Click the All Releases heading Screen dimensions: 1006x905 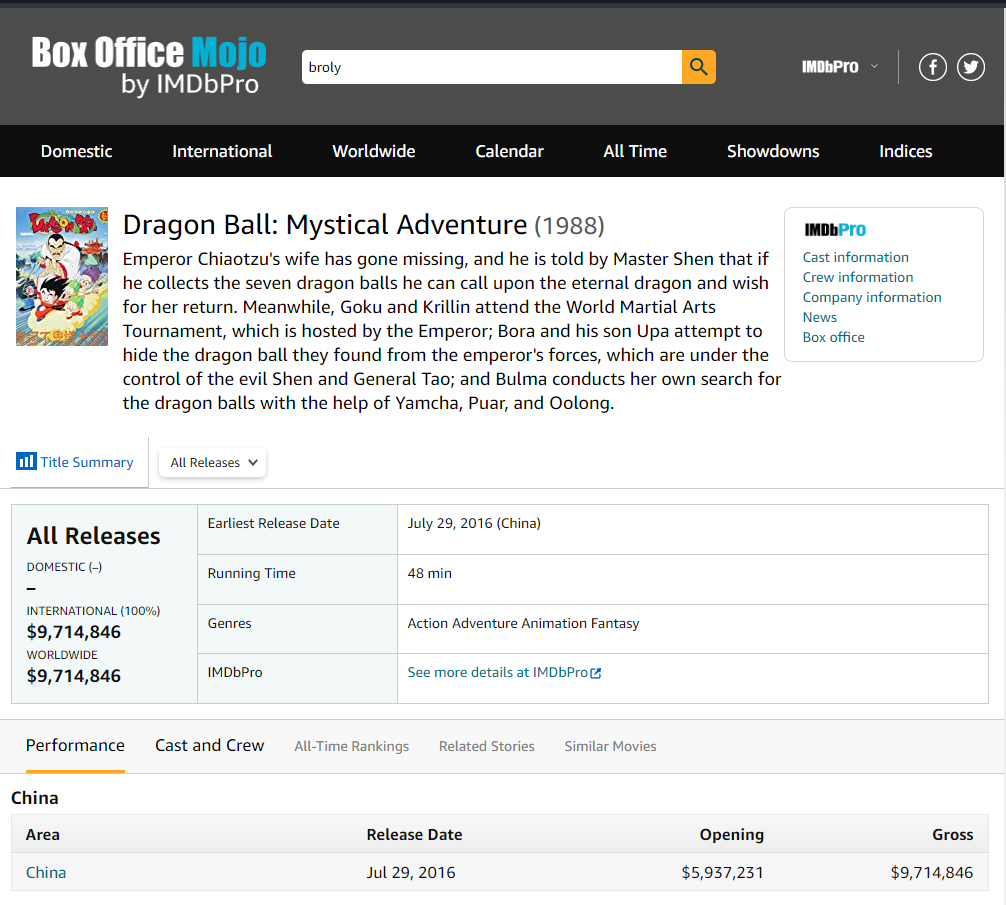click(x=93, y=536)
